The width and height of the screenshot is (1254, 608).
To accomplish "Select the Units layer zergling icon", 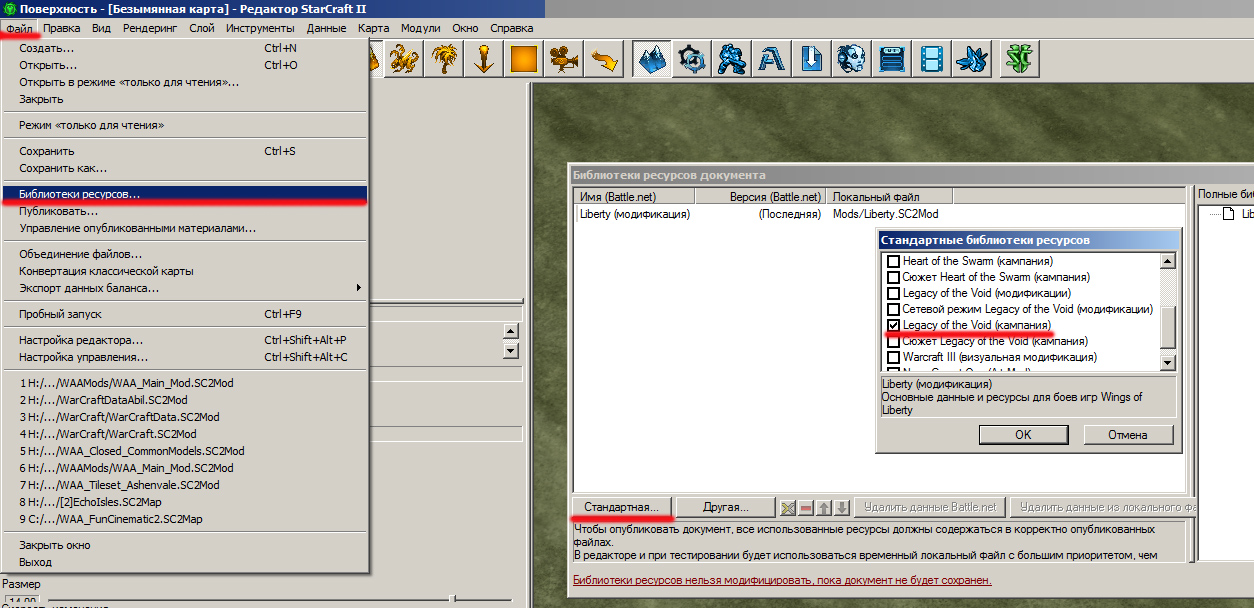I will pos(404,60).
